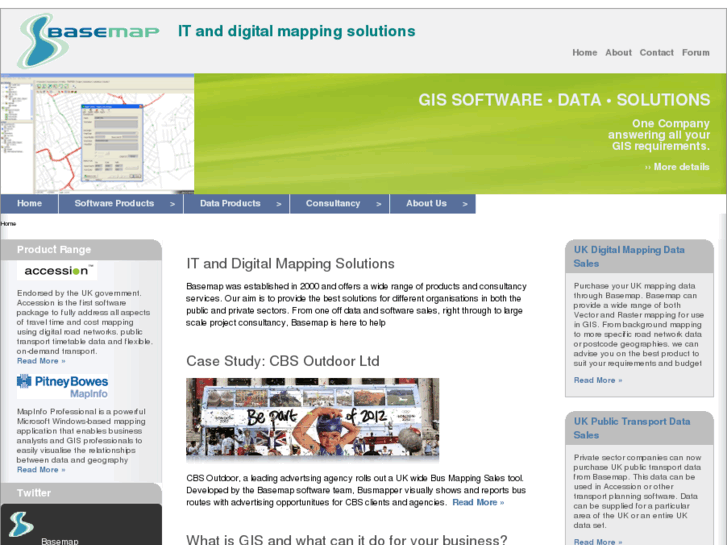
Task: Open the About link in the header
Action: coord(618,52)
